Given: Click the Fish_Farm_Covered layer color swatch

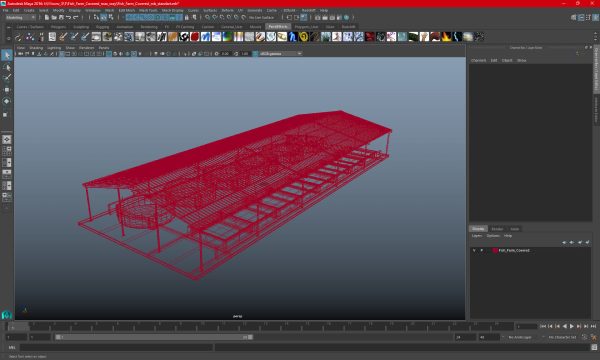Looking at the screenshot, I should (495, 251).
